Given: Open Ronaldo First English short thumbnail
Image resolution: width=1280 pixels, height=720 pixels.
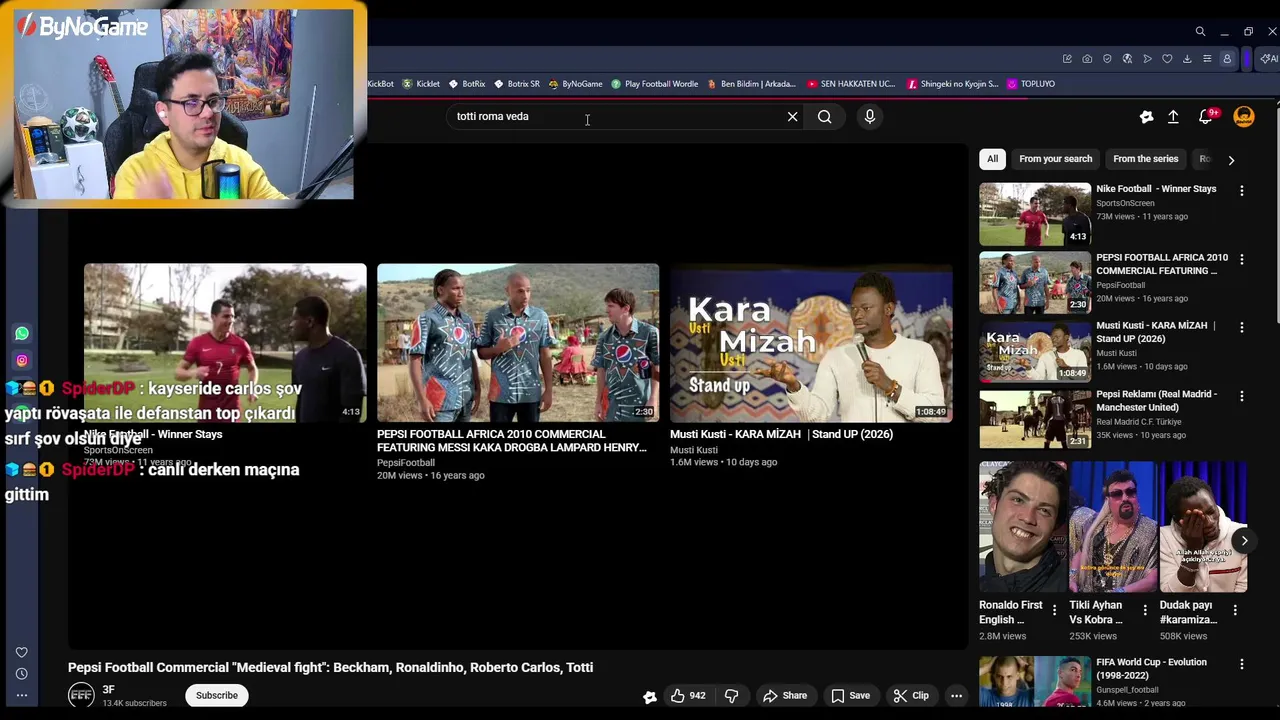Looking at the screenshot, I should pyautogui.click(x=1023, y=527).
